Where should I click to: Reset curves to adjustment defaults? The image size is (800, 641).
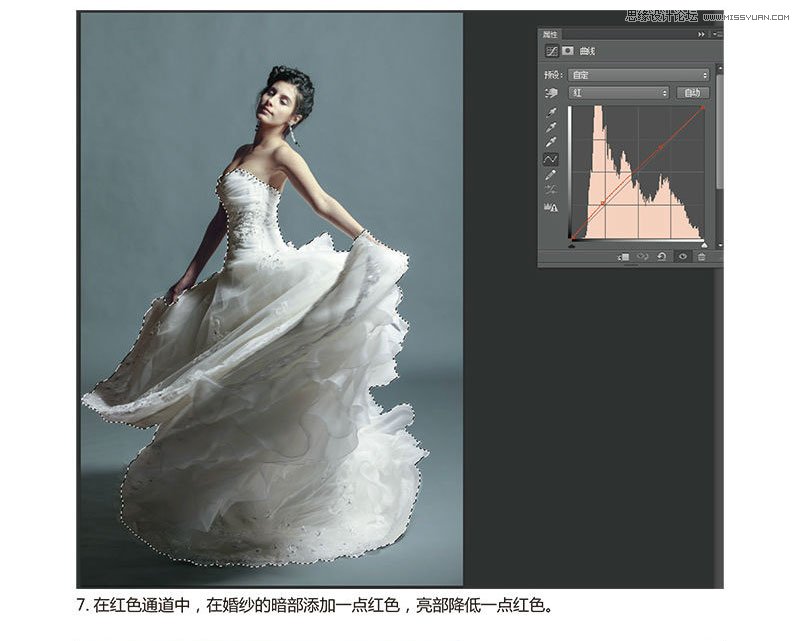[662, 257]
